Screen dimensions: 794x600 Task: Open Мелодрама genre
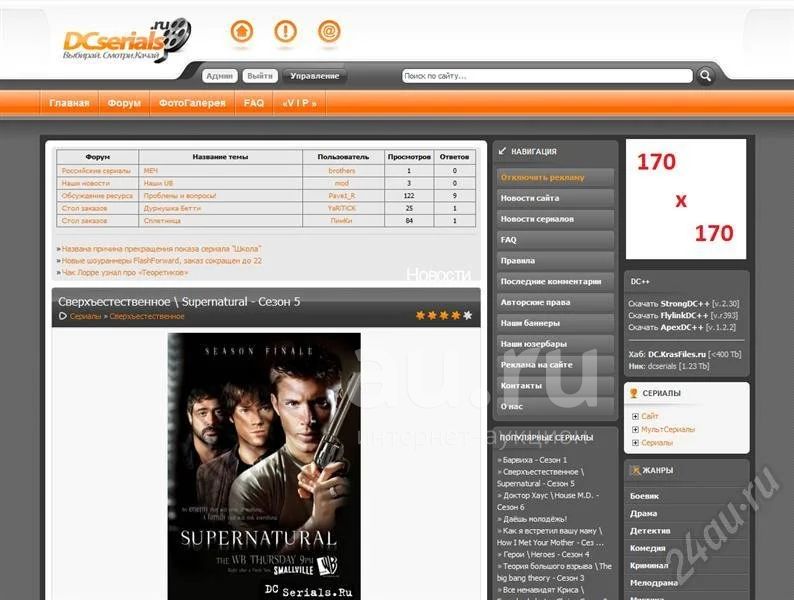(654, 583)
